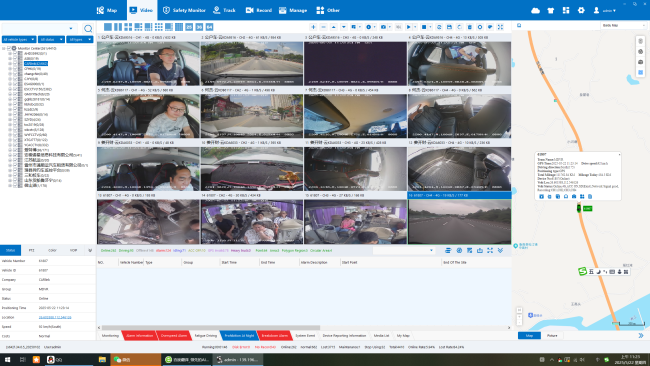650x366 pixels.
Task: Click the save icon in video toolbar
Action: click(449, 27)
